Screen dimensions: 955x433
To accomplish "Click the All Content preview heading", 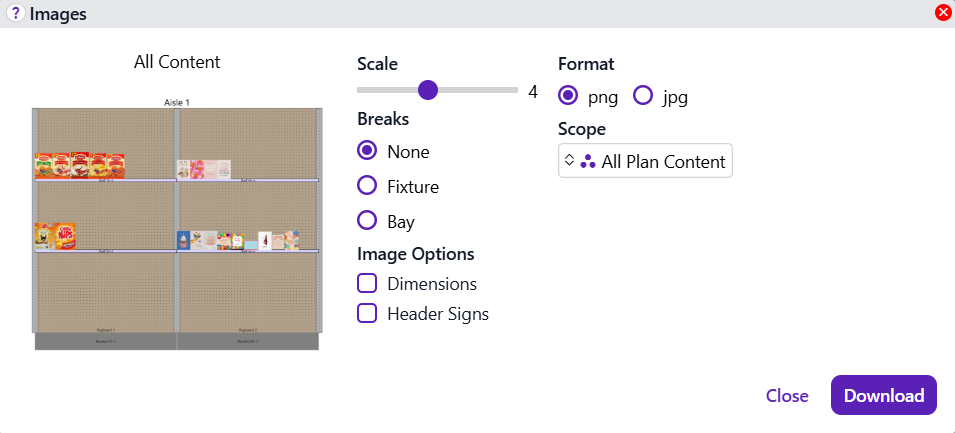I will 177,62.
